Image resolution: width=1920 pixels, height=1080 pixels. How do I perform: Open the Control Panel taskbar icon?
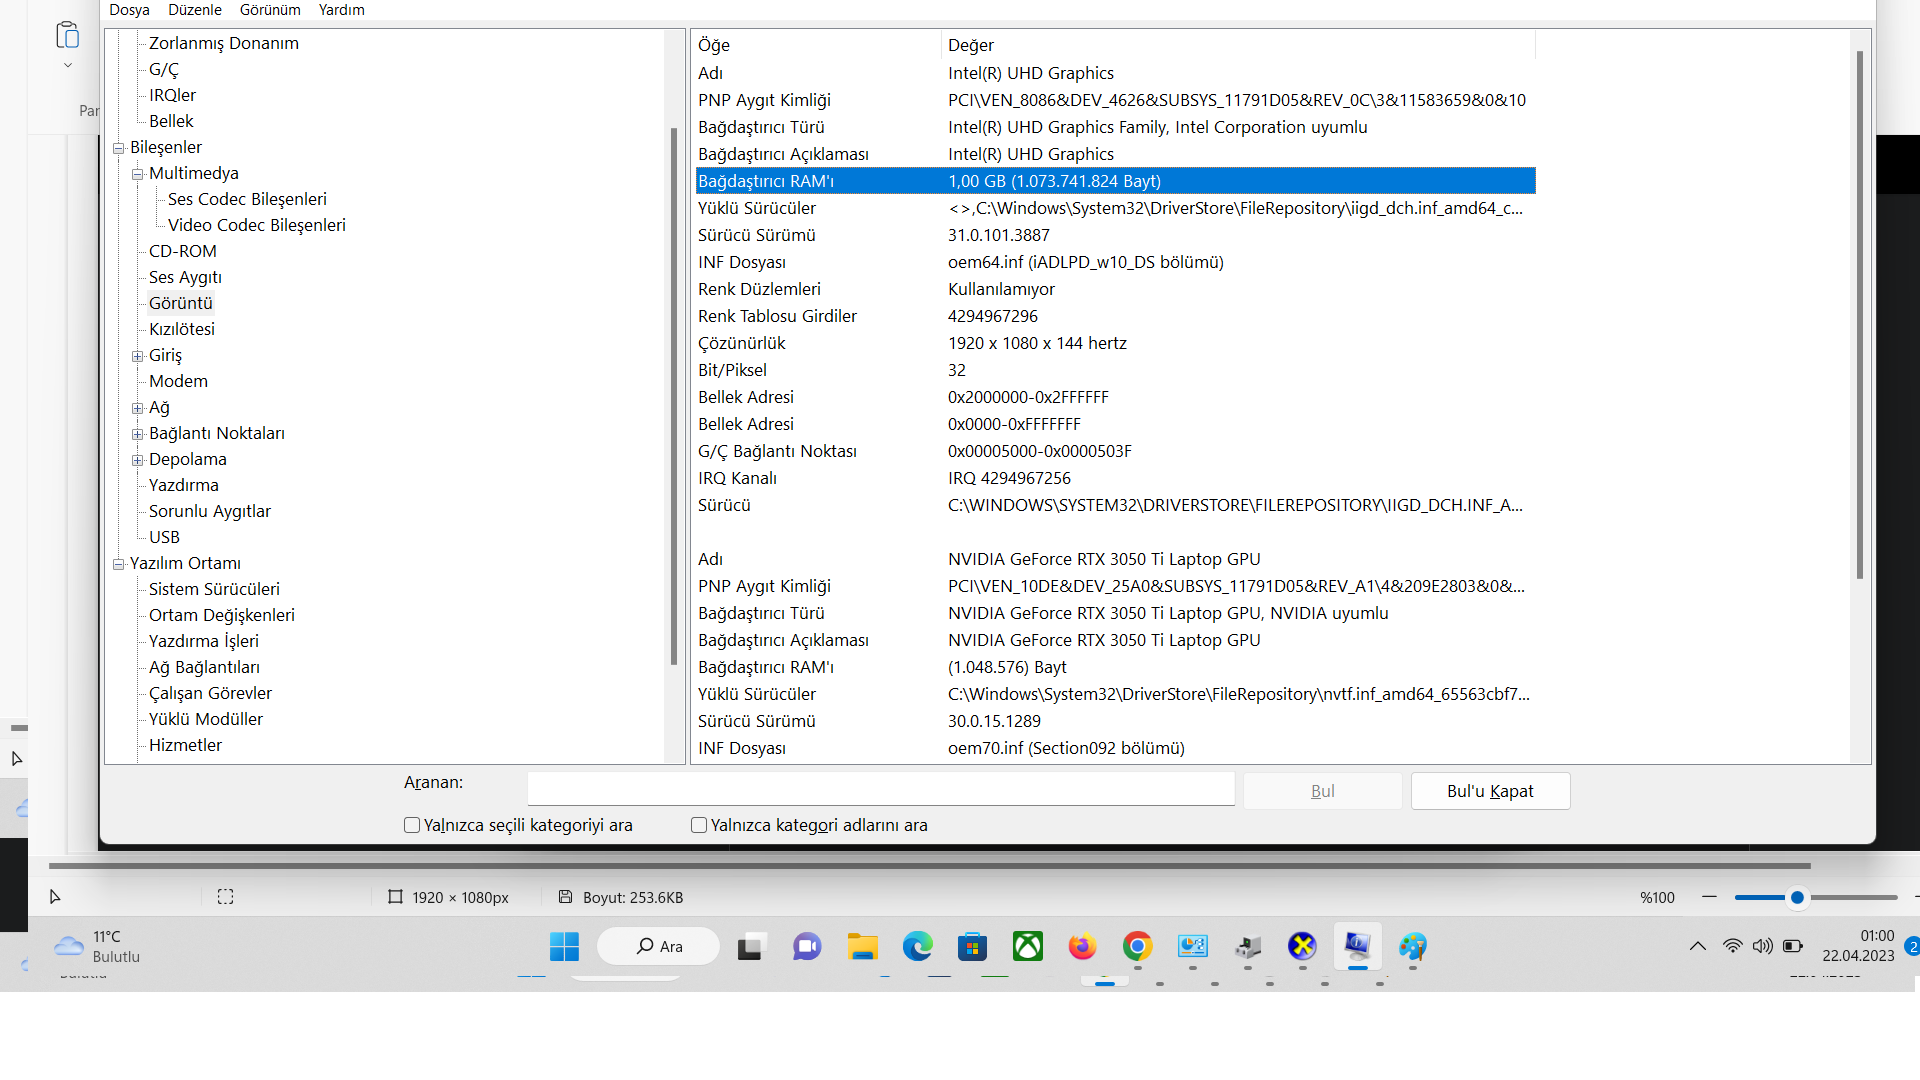click(x=1193, y=946)
